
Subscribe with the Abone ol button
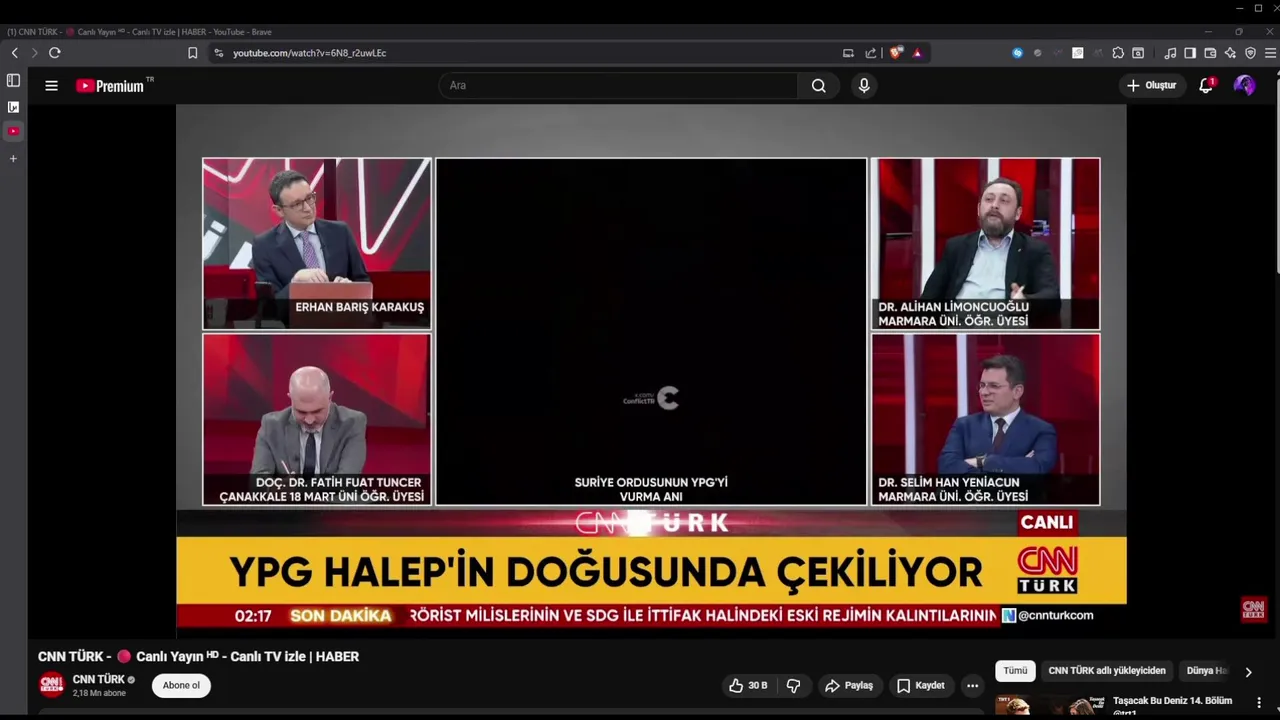(181, 685)
